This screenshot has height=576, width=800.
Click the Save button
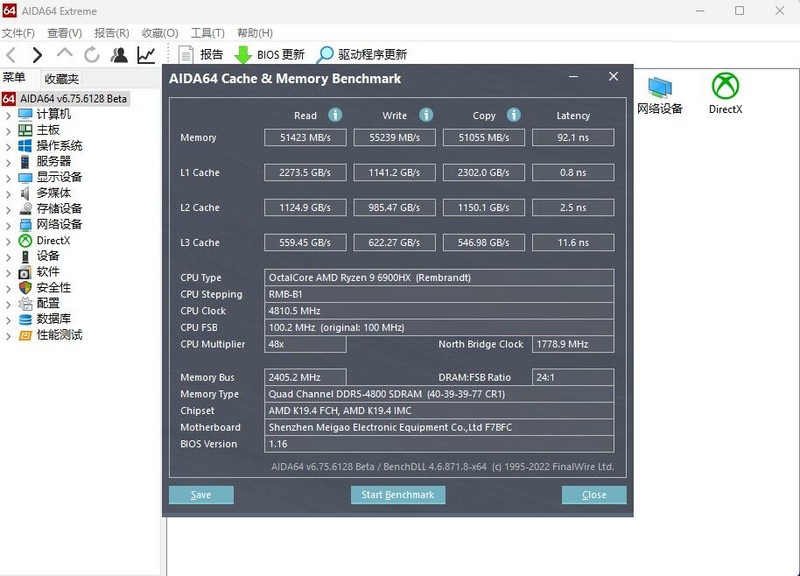[x=201, y=495]
